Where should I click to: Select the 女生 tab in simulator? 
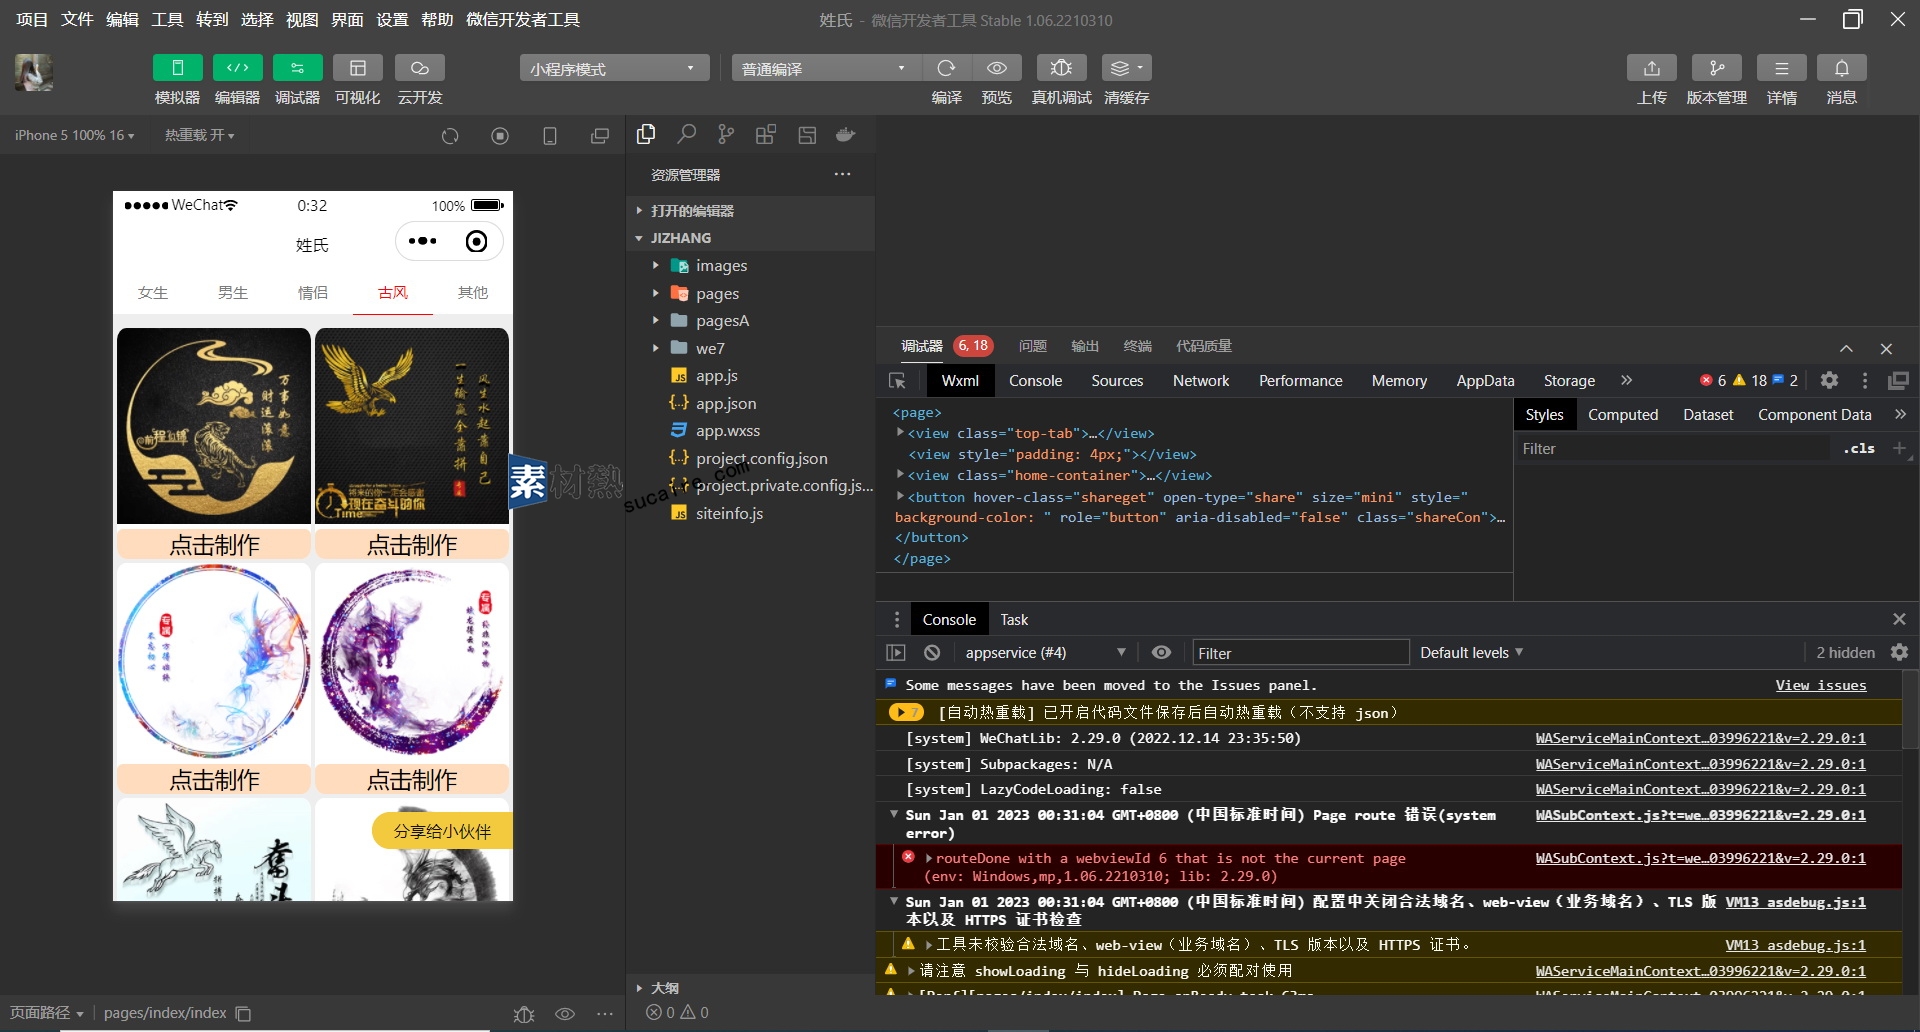pos(153,292)
